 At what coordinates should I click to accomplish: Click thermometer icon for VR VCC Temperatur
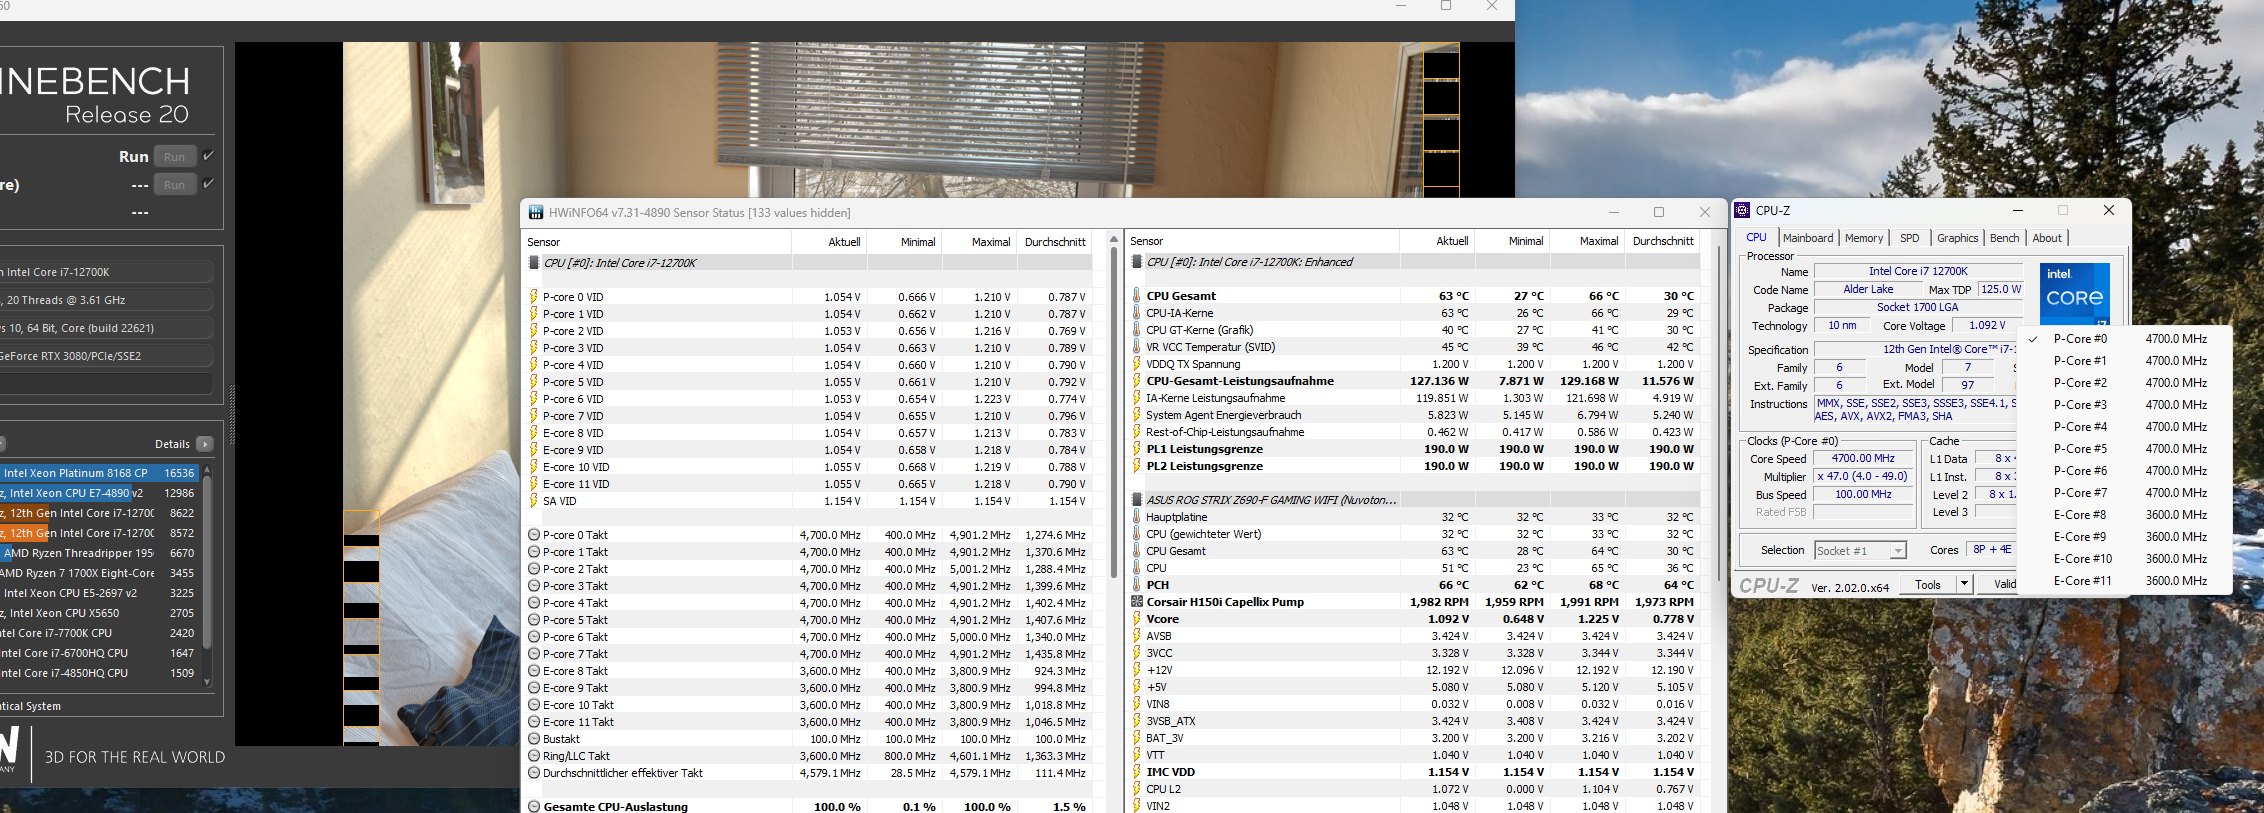coord(1137,347)
